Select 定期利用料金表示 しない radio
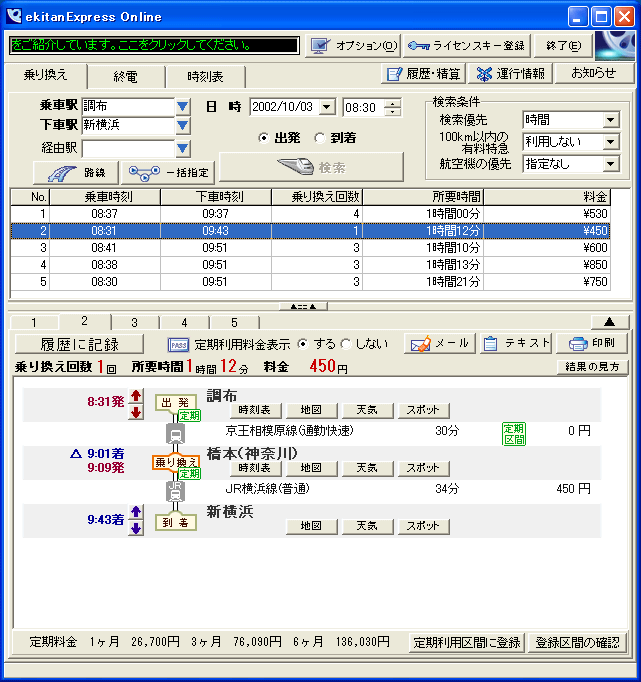The image size is (641, 682). 346,344
